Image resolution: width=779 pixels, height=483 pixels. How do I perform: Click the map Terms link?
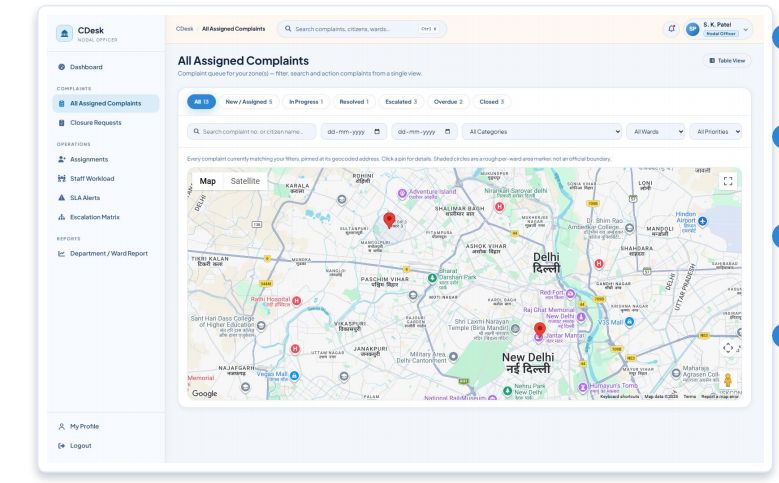pyautogui.click(x=690, y=397)
